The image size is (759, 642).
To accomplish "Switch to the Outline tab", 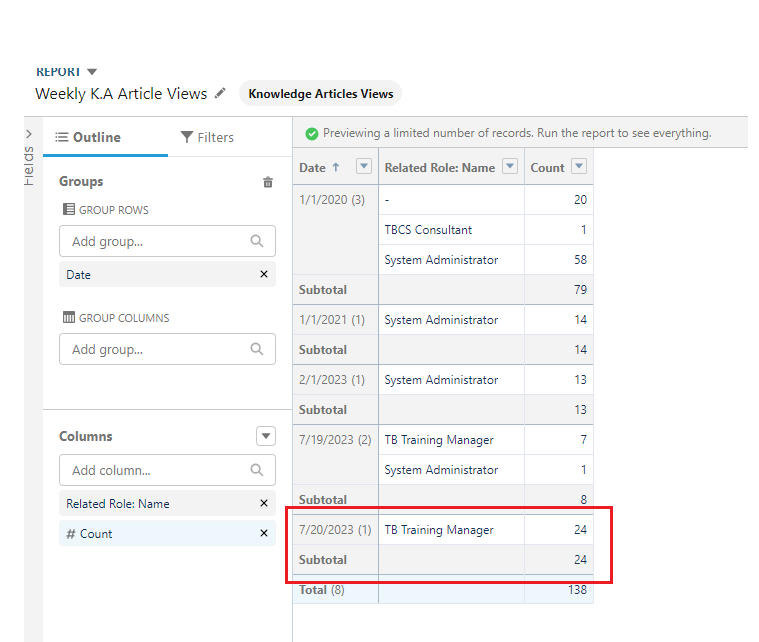I will point(88,137).
